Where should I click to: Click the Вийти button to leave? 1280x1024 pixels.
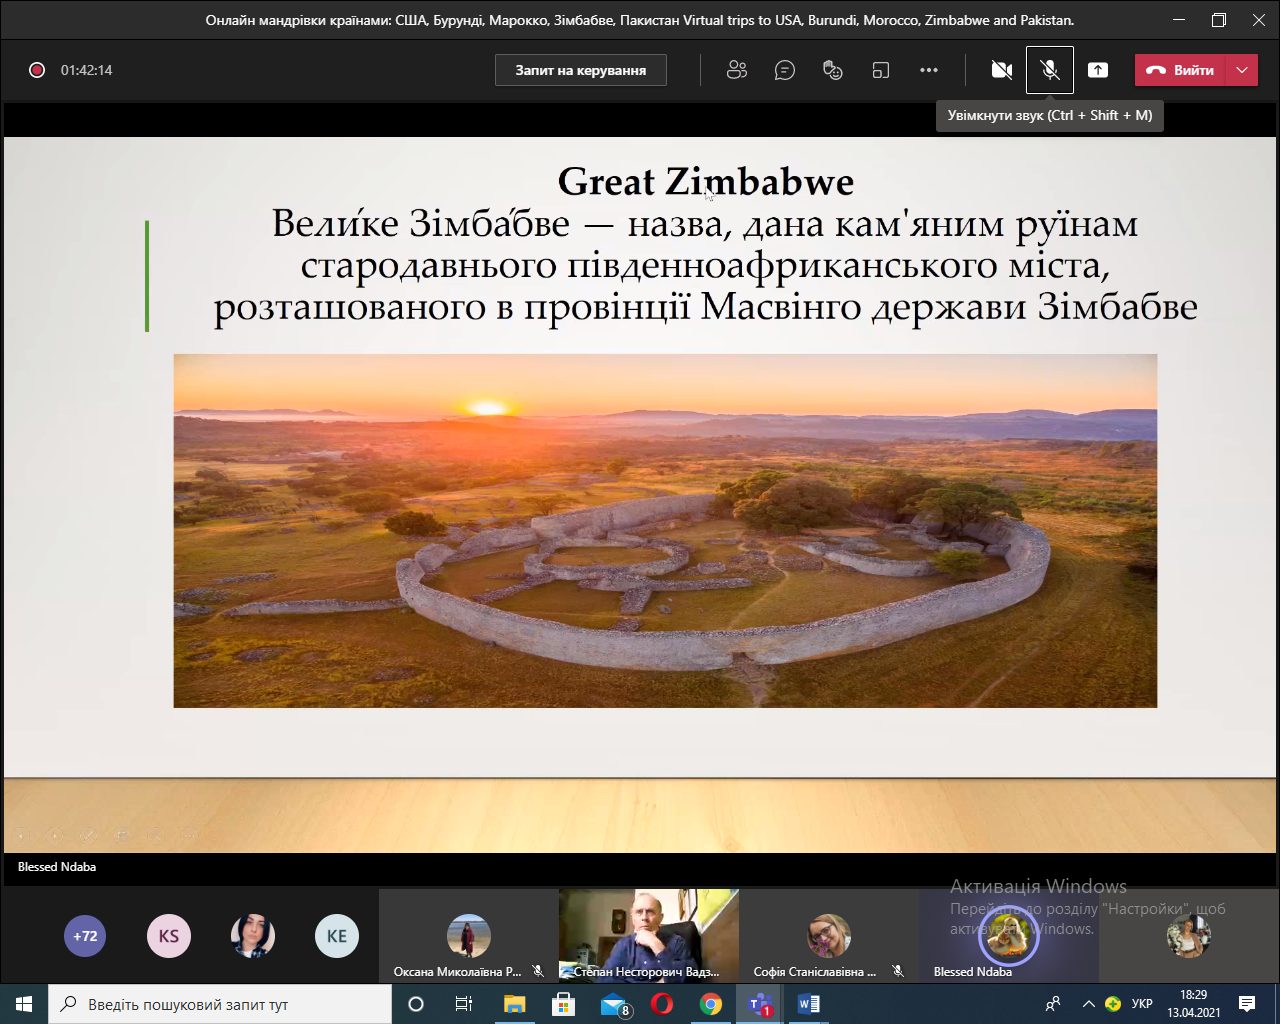(1181, 70)
